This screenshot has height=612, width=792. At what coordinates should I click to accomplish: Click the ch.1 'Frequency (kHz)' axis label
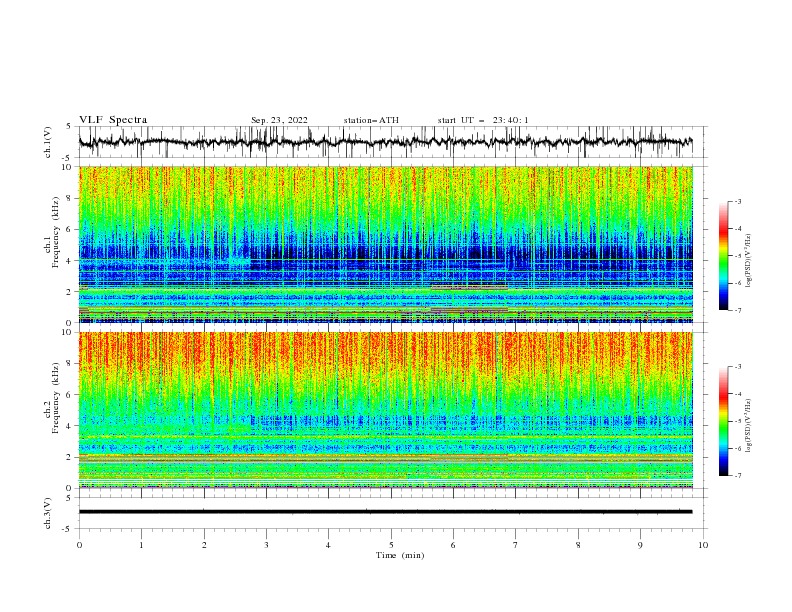click(56, 232)
